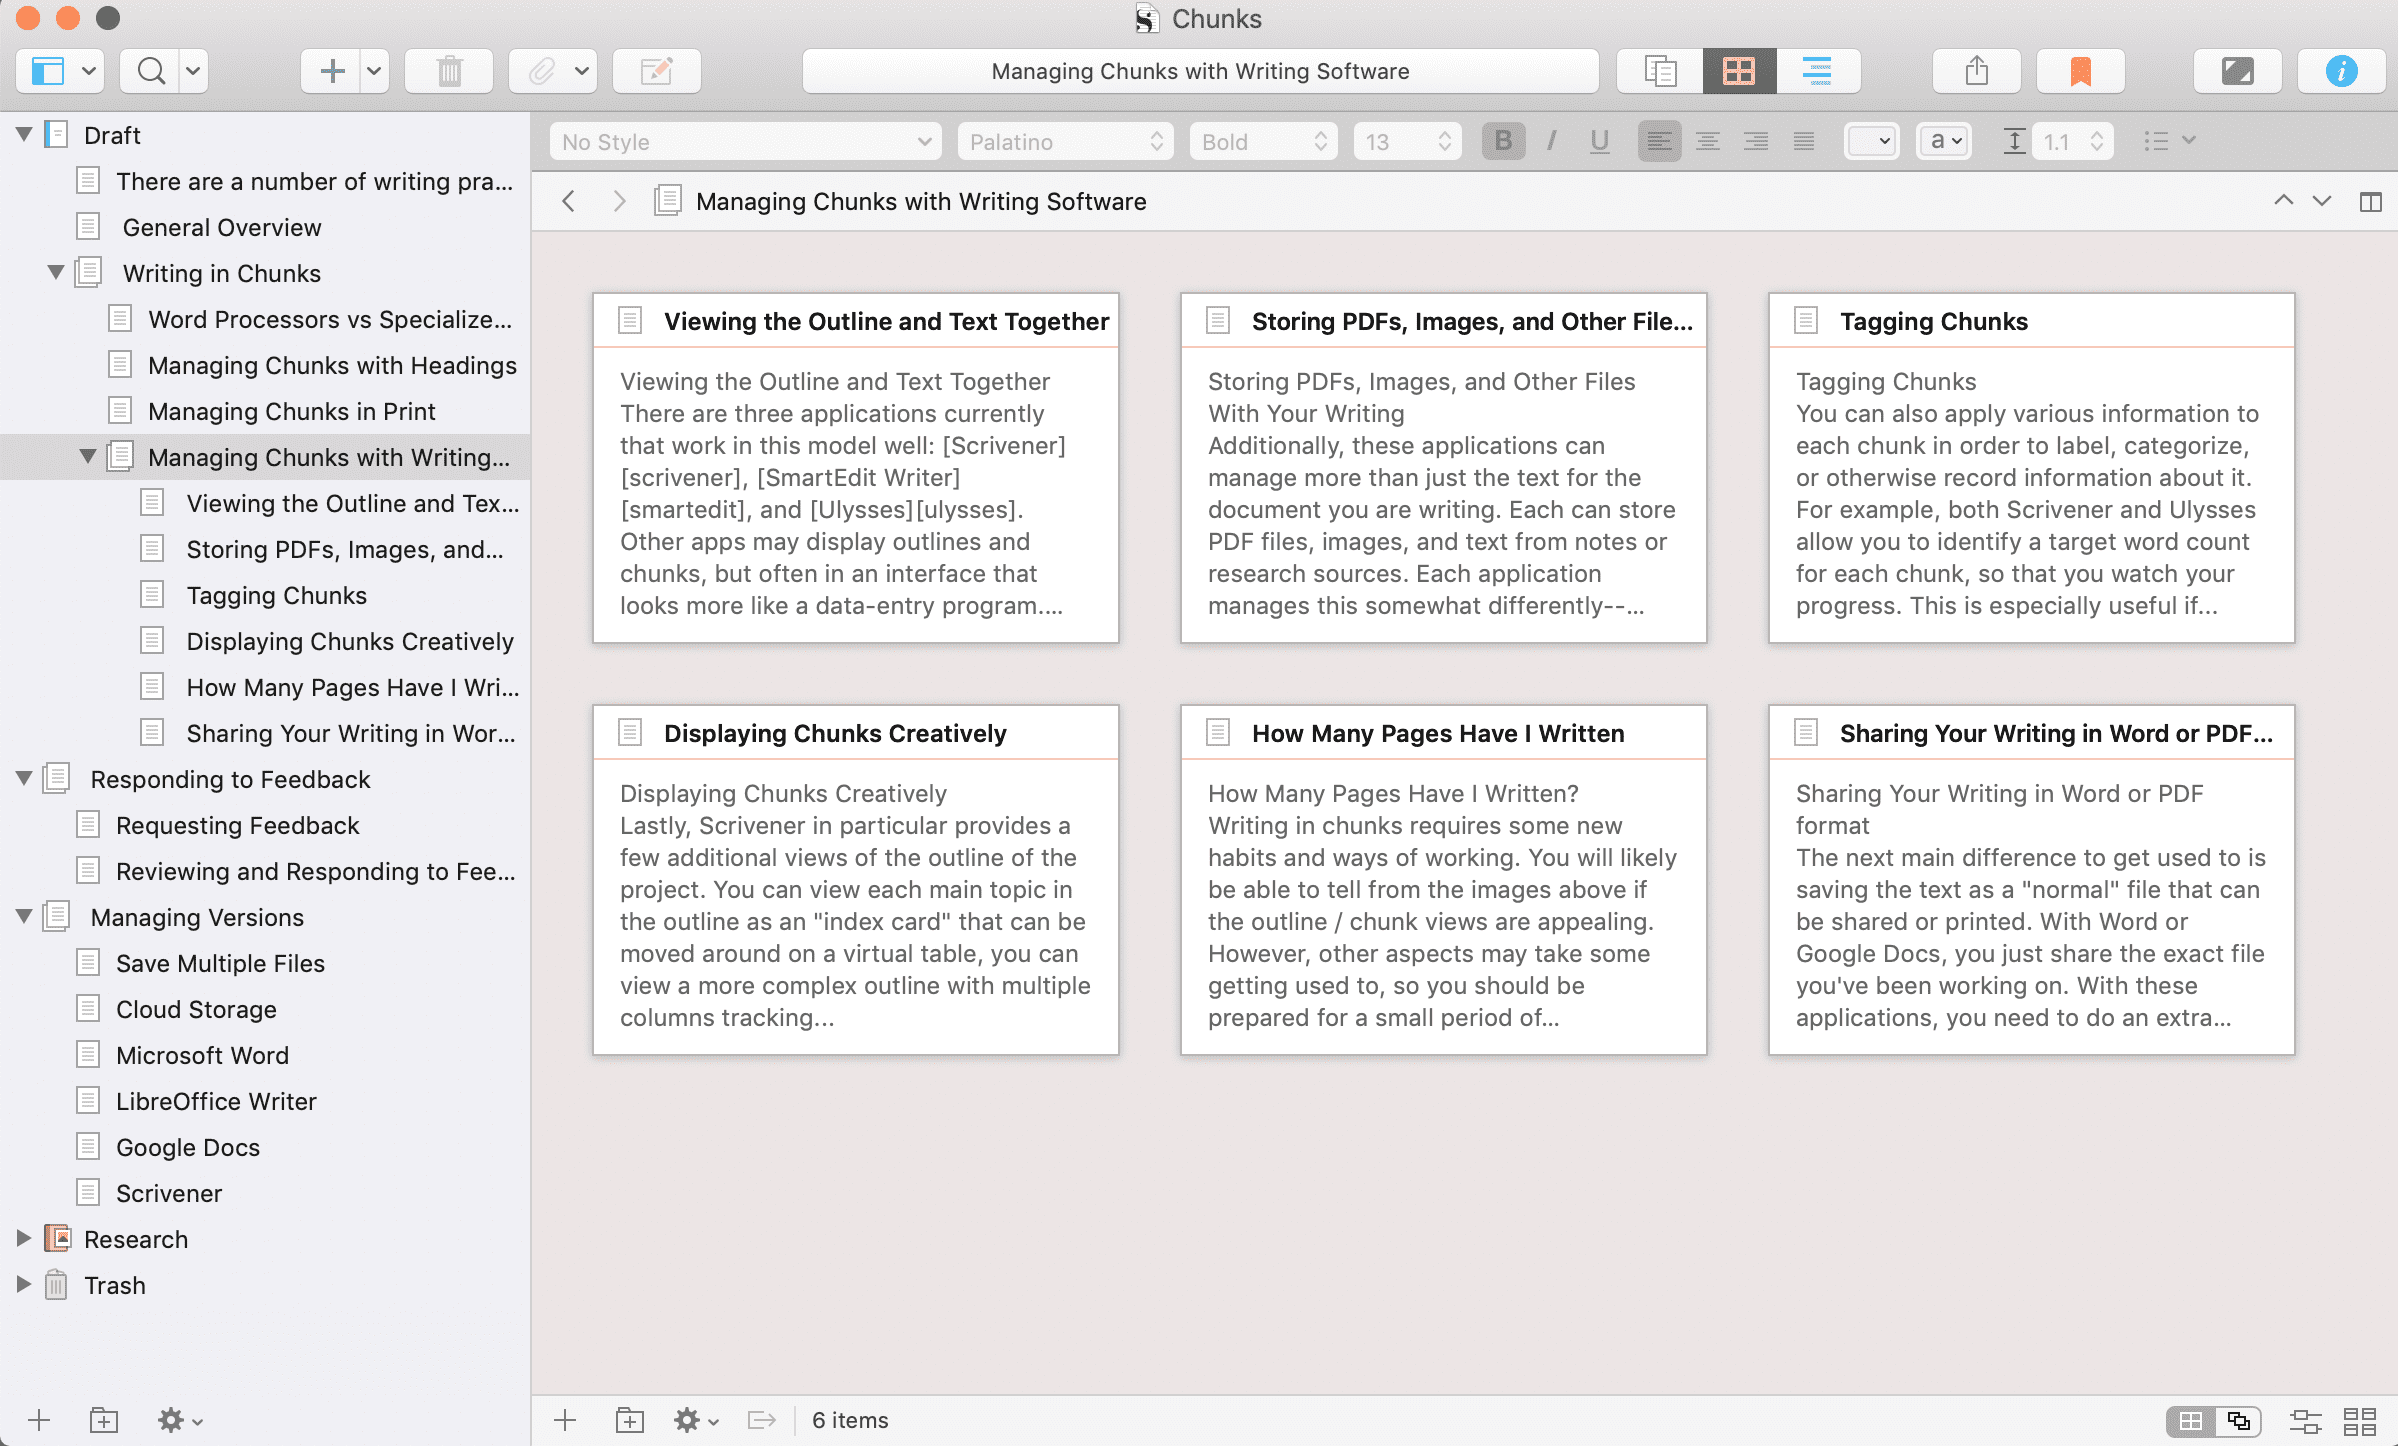Open the Add item dropdown arrow
The height and width of the screenshot is (1446, 2398).
[x=374, y=71]
